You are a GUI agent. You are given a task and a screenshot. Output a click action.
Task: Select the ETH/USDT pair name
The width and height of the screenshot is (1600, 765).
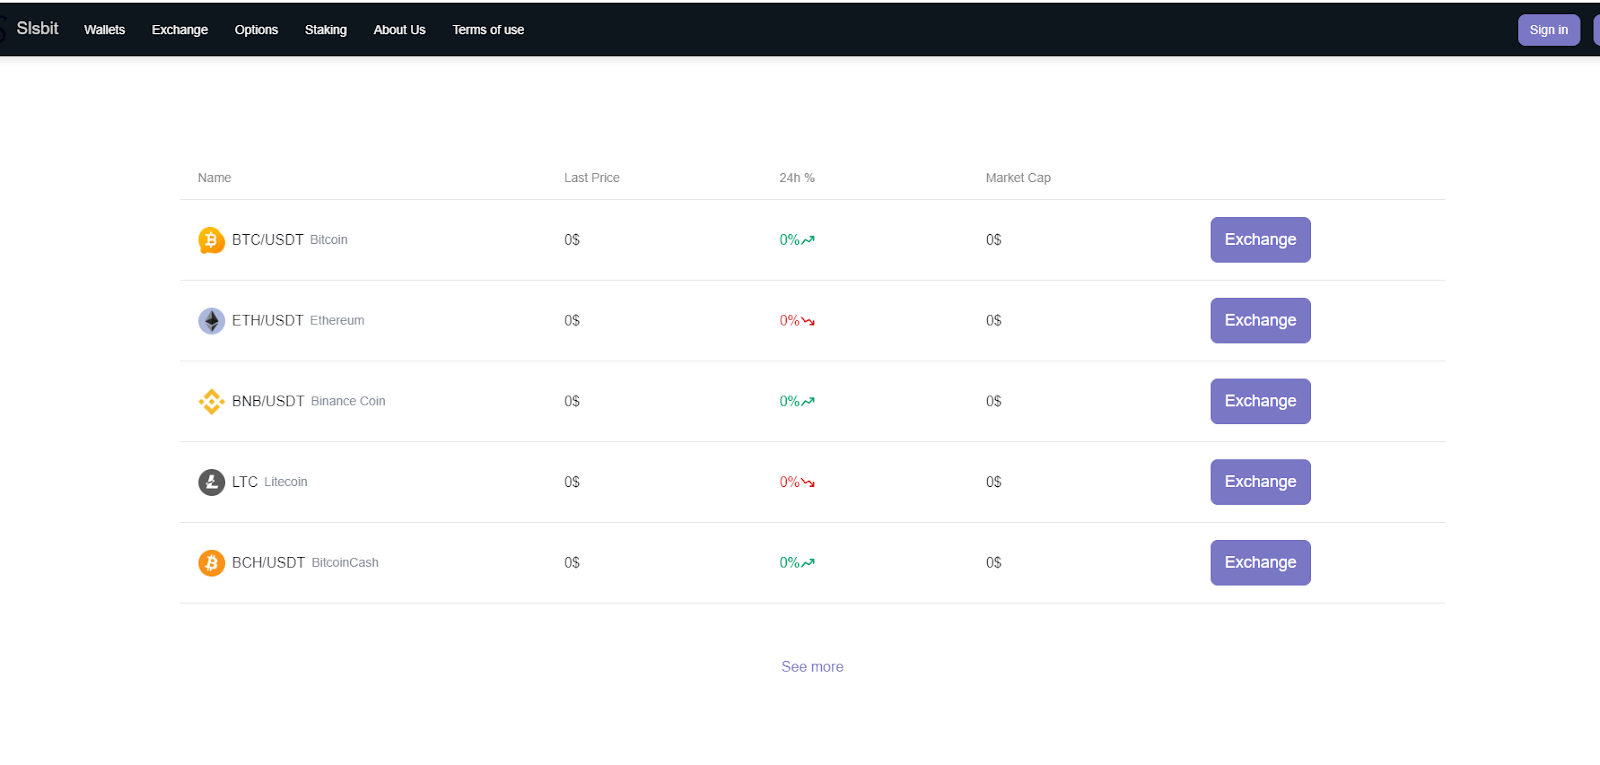[x=268, y=321]
